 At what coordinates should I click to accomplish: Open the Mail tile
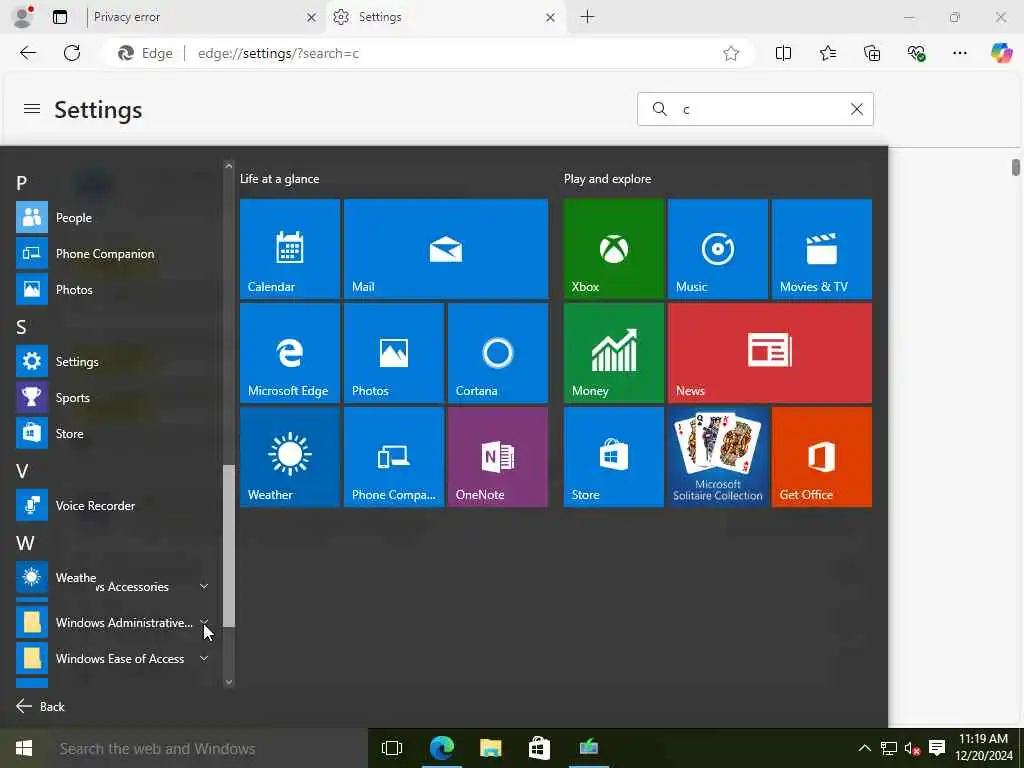pos(446,249)
